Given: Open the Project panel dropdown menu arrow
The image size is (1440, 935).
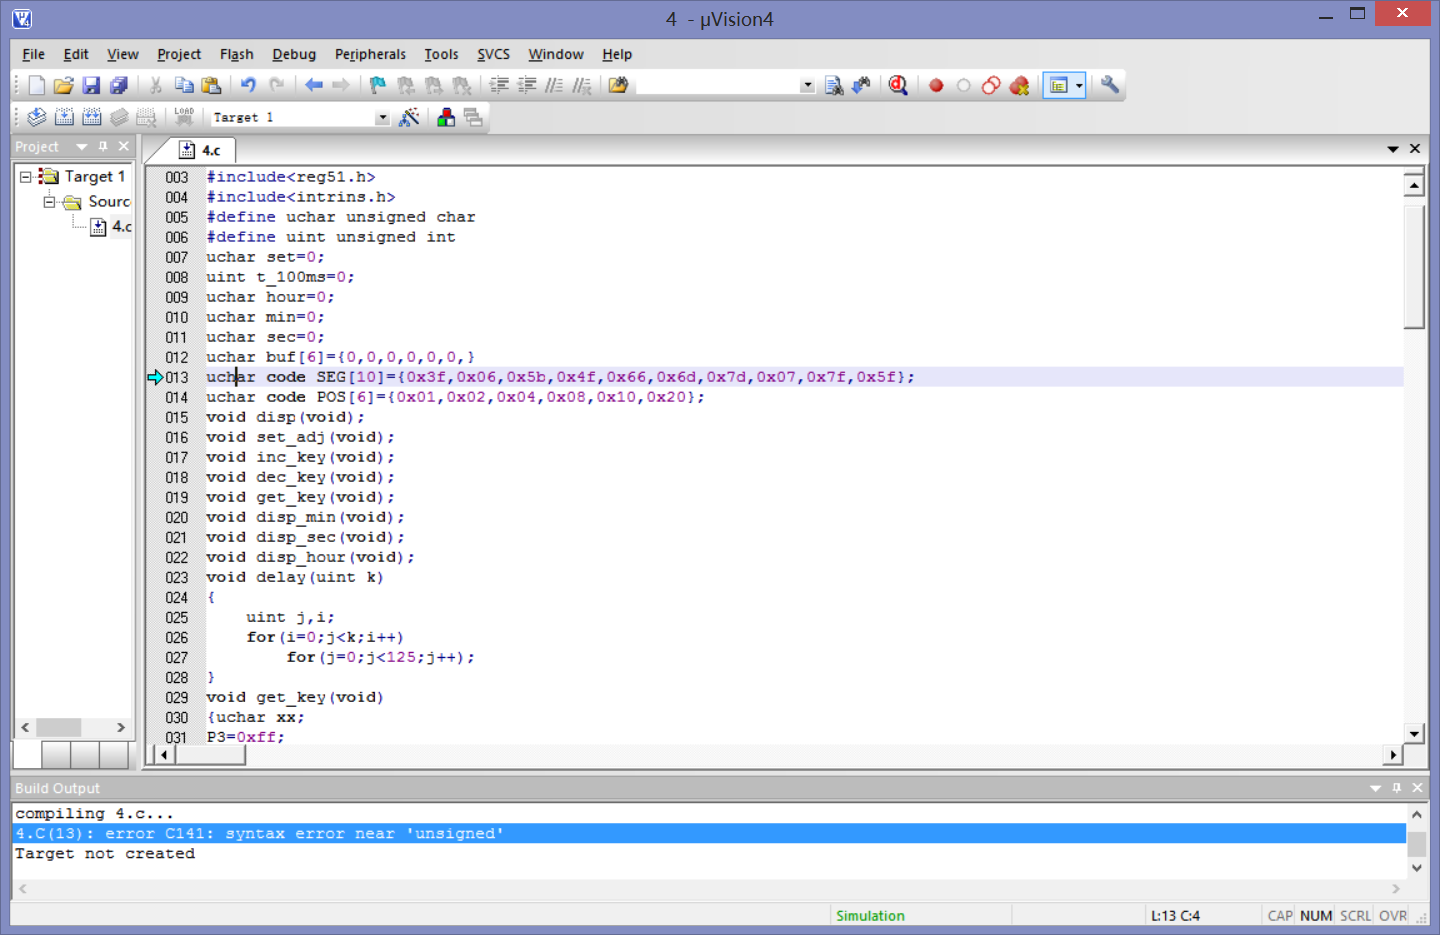Looking at the screenshot, I should 82,147.
